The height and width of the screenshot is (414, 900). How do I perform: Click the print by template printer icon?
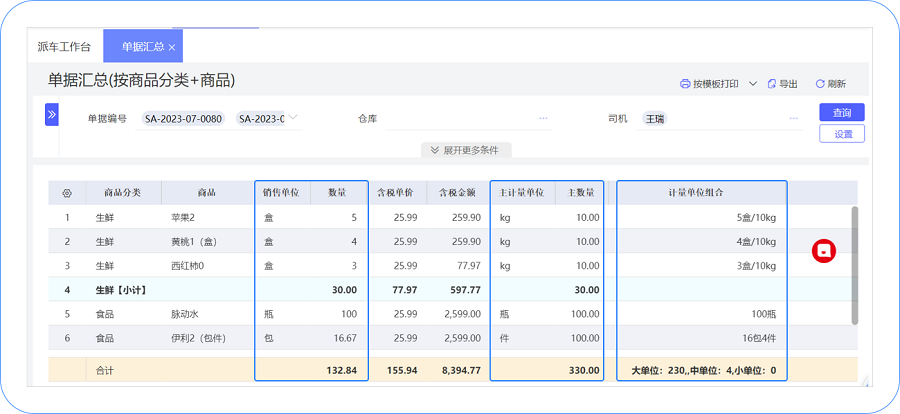point(685,84)
